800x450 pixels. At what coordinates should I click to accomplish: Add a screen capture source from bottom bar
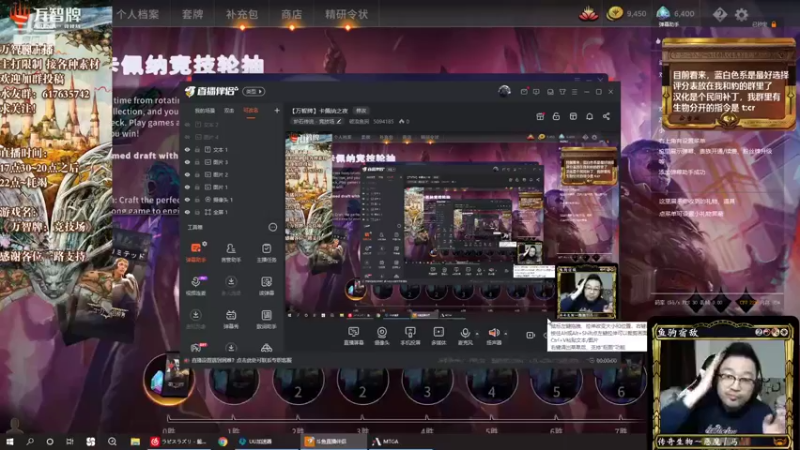coord(353,336)
